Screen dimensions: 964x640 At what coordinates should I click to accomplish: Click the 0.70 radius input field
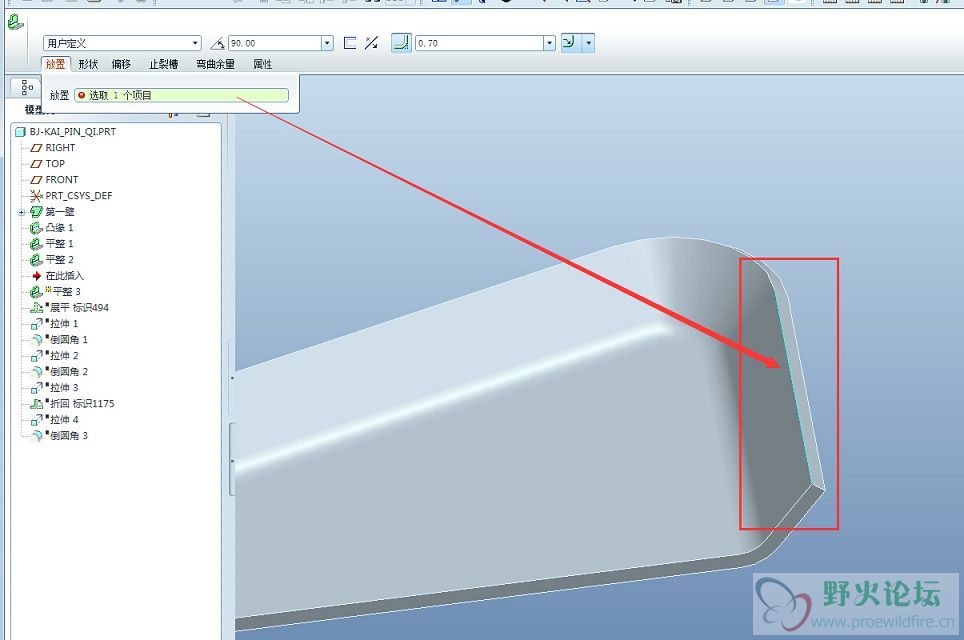click(x=480, y=43)
